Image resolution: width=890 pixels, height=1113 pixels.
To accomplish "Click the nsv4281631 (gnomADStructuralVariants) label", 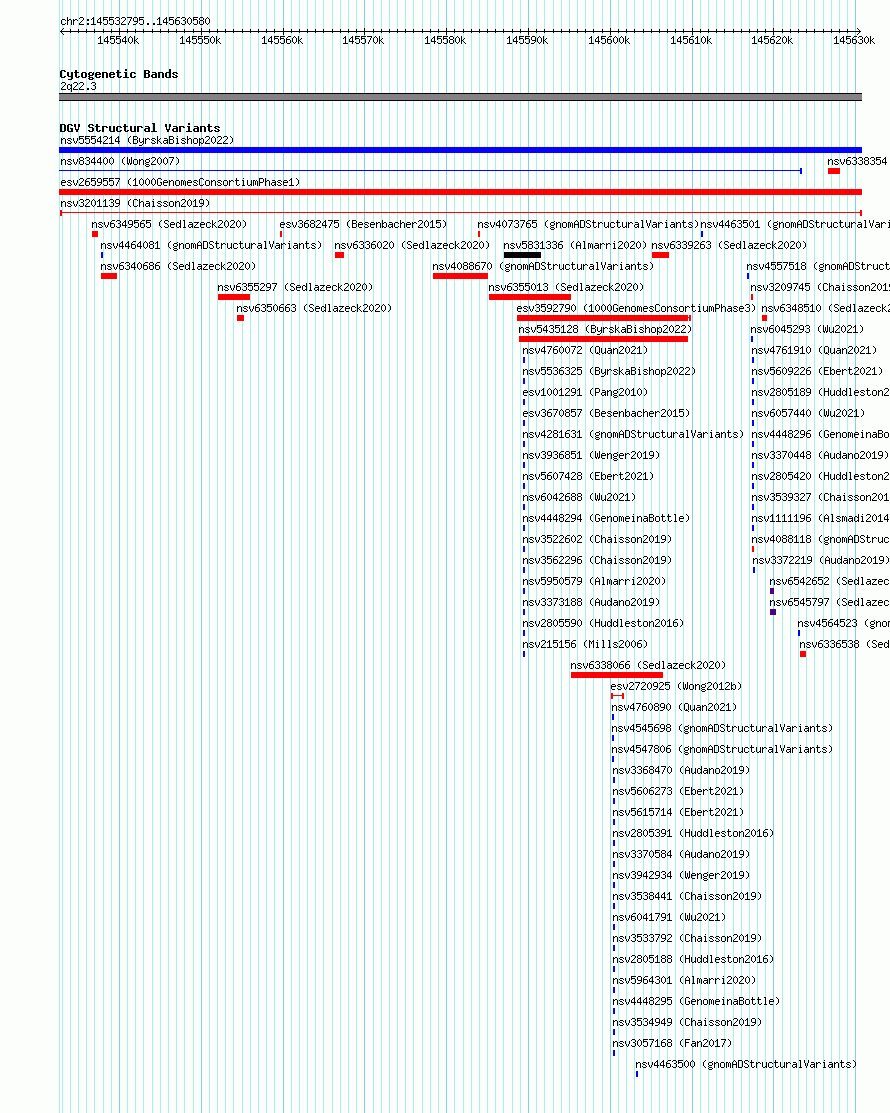I will pos(633,434).
